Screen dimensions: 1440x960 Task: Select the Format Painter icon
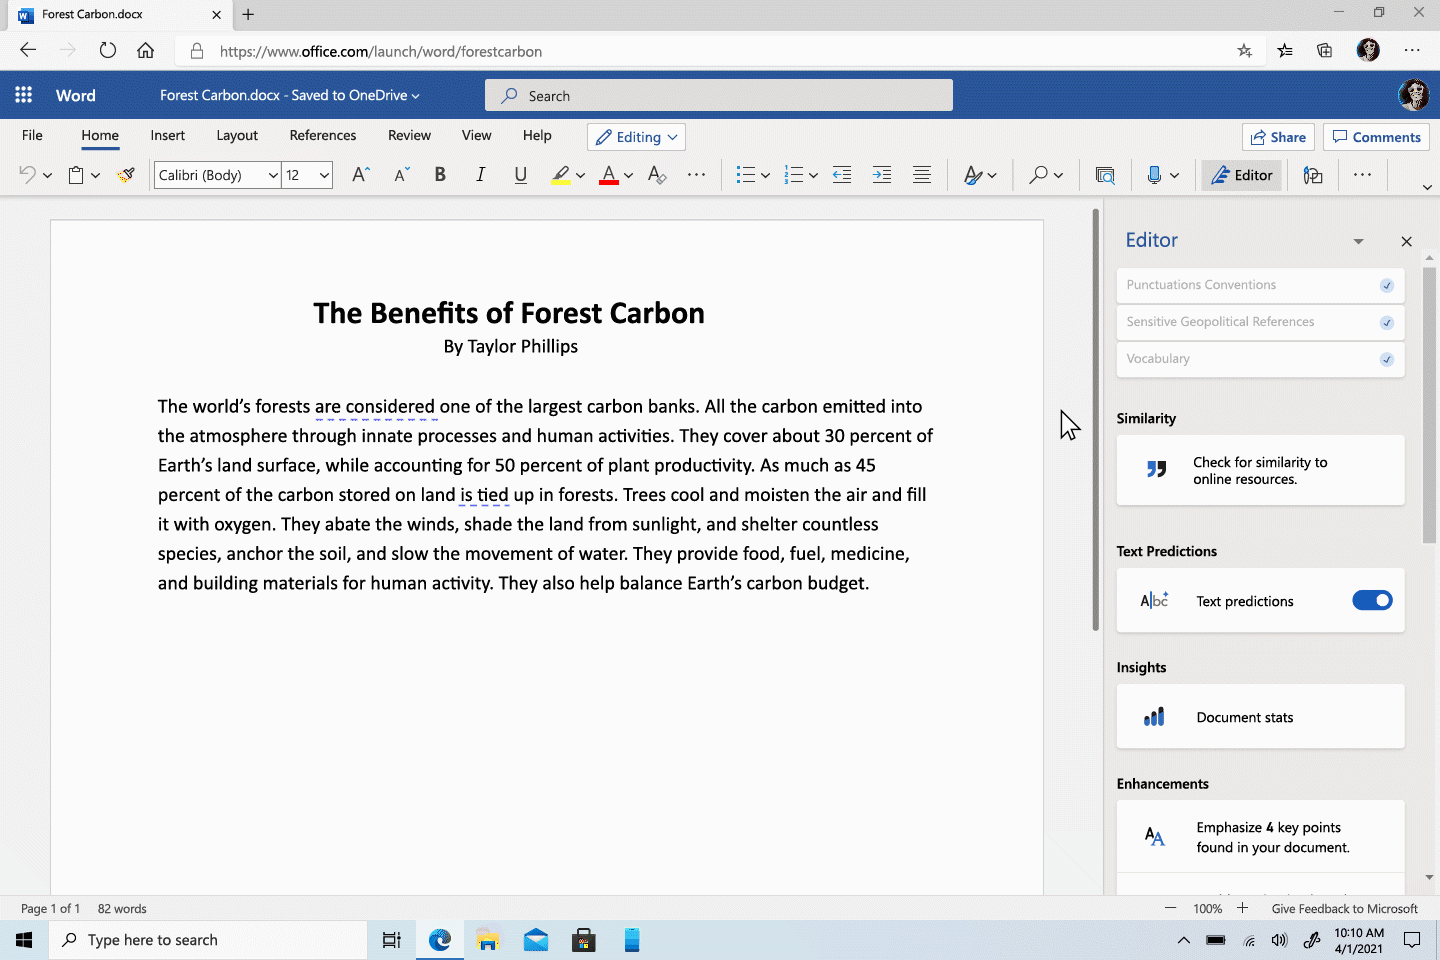click(x=126, y=175)
